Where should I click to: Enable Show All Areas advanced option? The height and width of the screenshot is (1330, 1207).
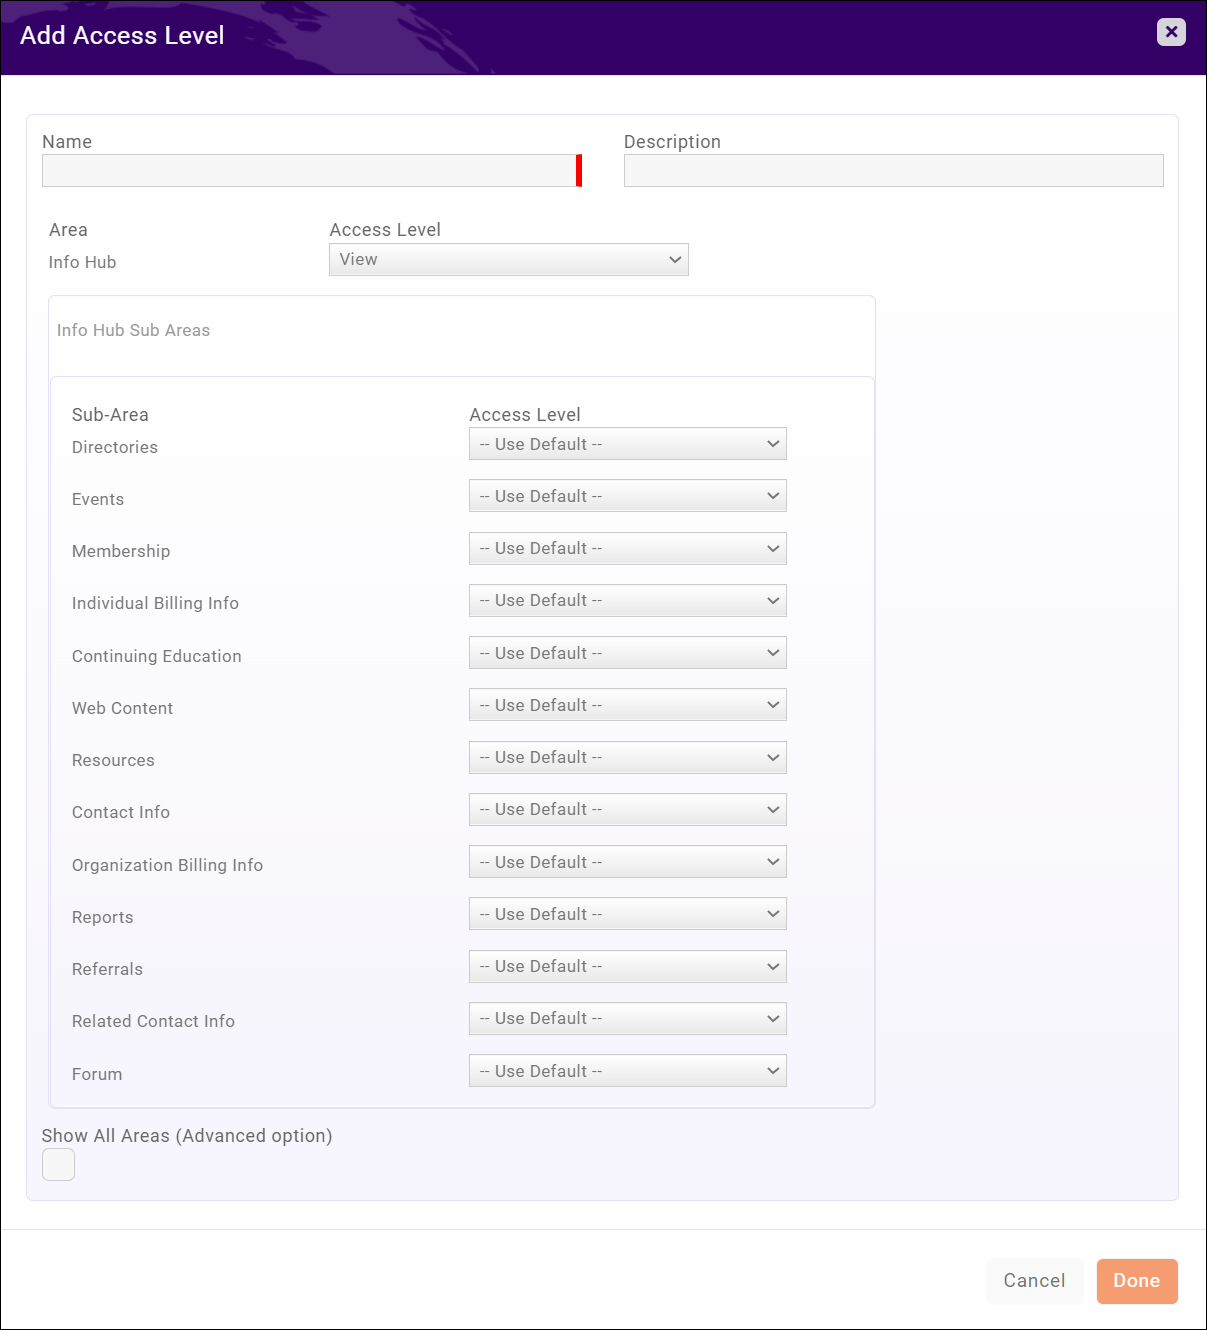[58, 1164]
